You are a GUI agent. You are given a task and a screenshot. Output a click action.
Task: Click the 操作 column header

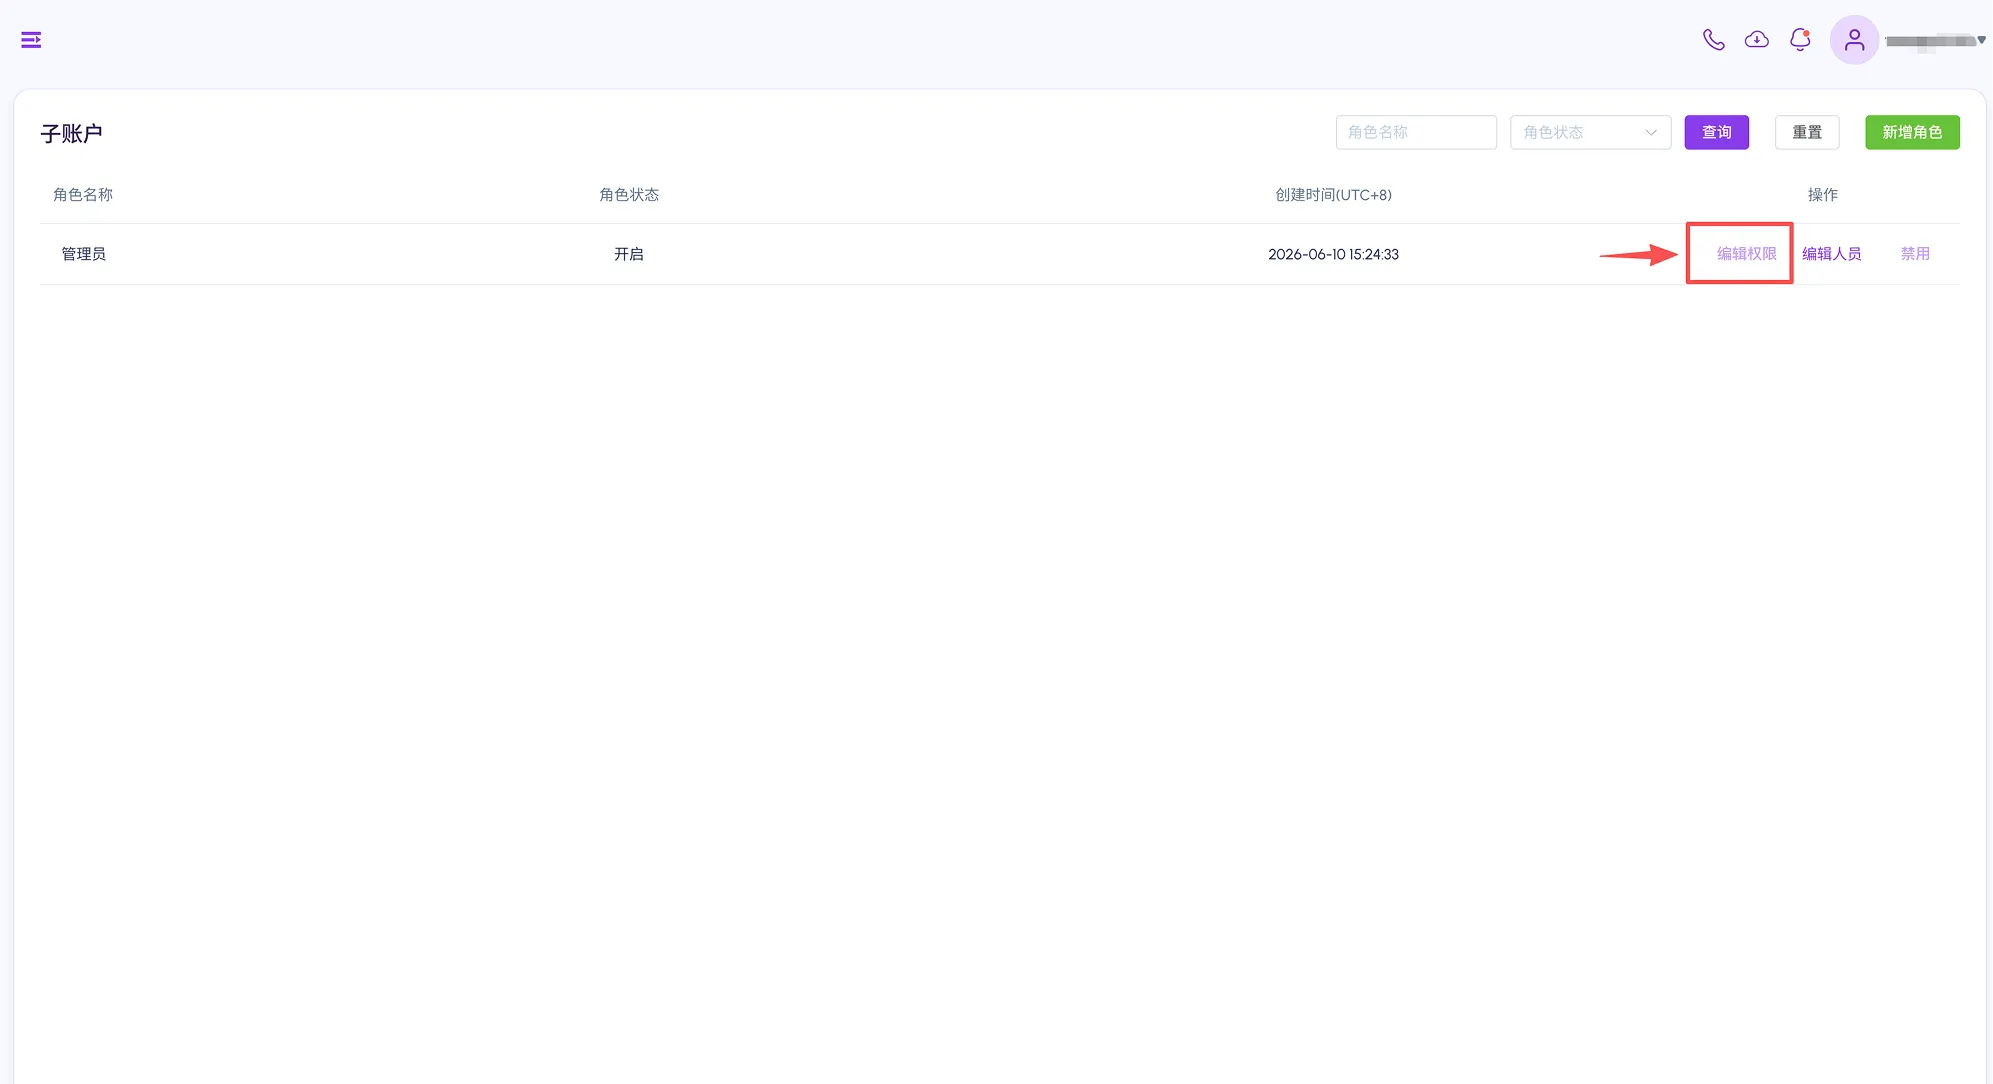point(1822,195)
